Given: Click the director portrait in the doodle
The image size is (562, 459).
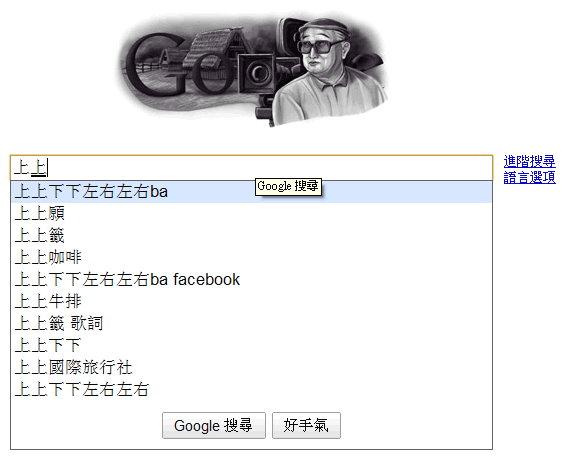Looking at the screenshot, I should pos(326,72).
